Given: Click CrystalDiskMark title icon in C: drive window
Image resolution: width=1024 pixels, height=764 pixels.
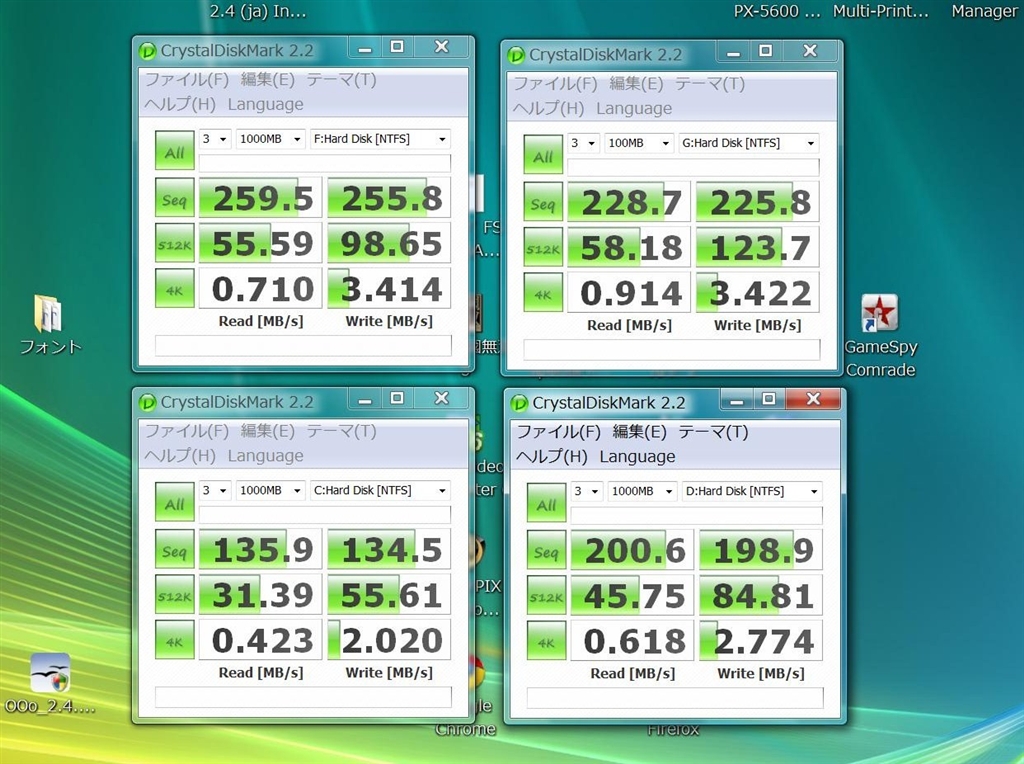Looking at the screenshot, I should 148,402.
